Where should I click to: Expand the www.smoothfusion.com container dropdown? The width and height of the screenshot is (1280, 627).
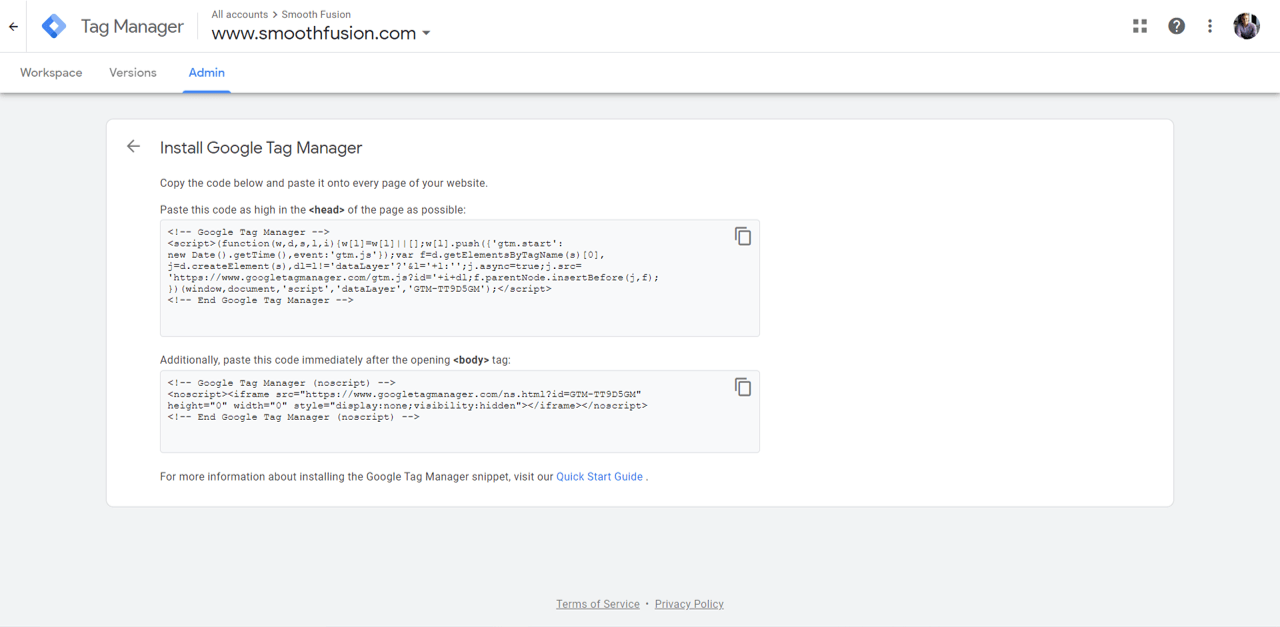[426, 33]
